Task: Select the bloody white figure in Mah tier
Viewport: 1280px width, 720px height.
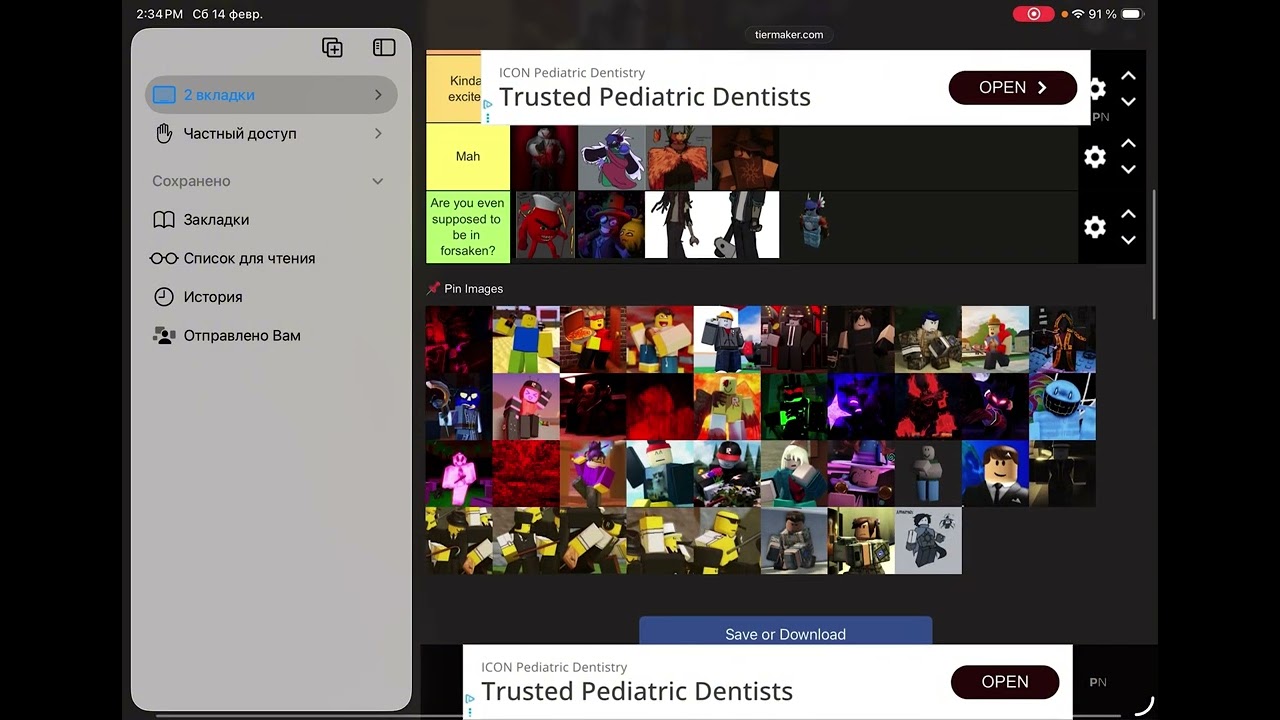Action: (543, 157)
